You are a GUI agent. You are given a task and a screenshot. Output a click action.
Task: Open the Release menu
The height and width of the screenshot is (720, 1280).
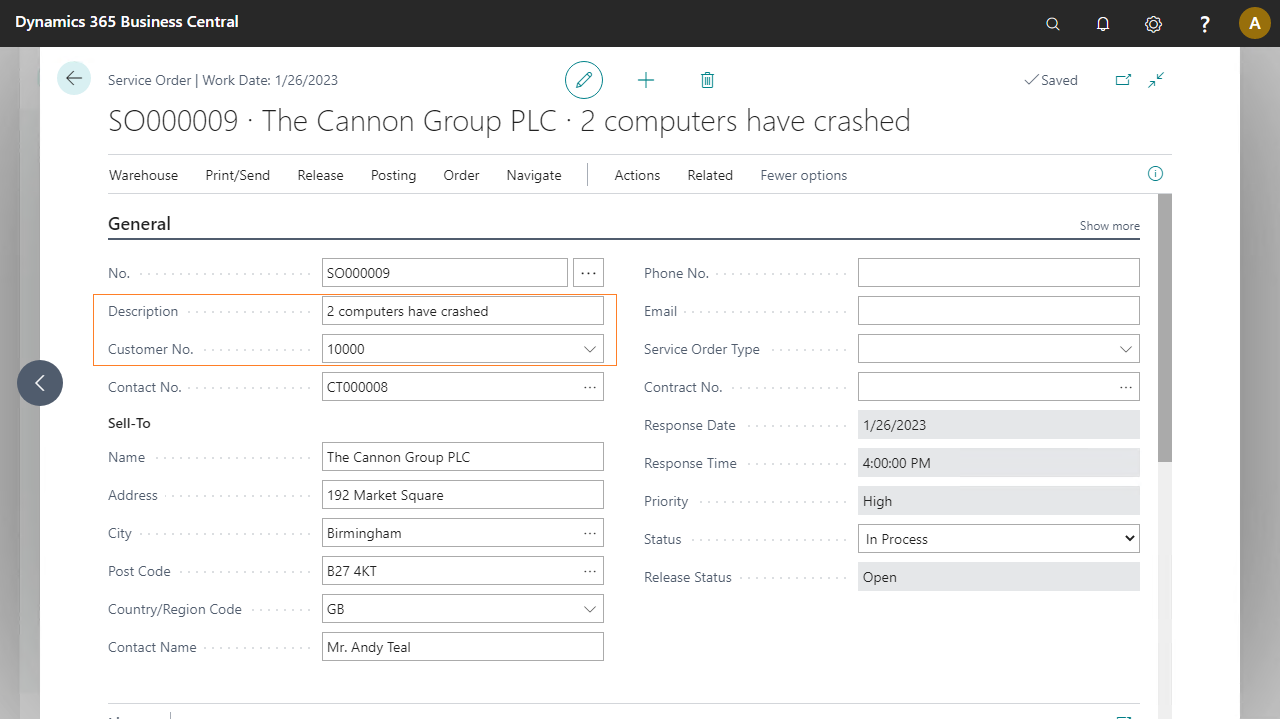pos(320,175)
